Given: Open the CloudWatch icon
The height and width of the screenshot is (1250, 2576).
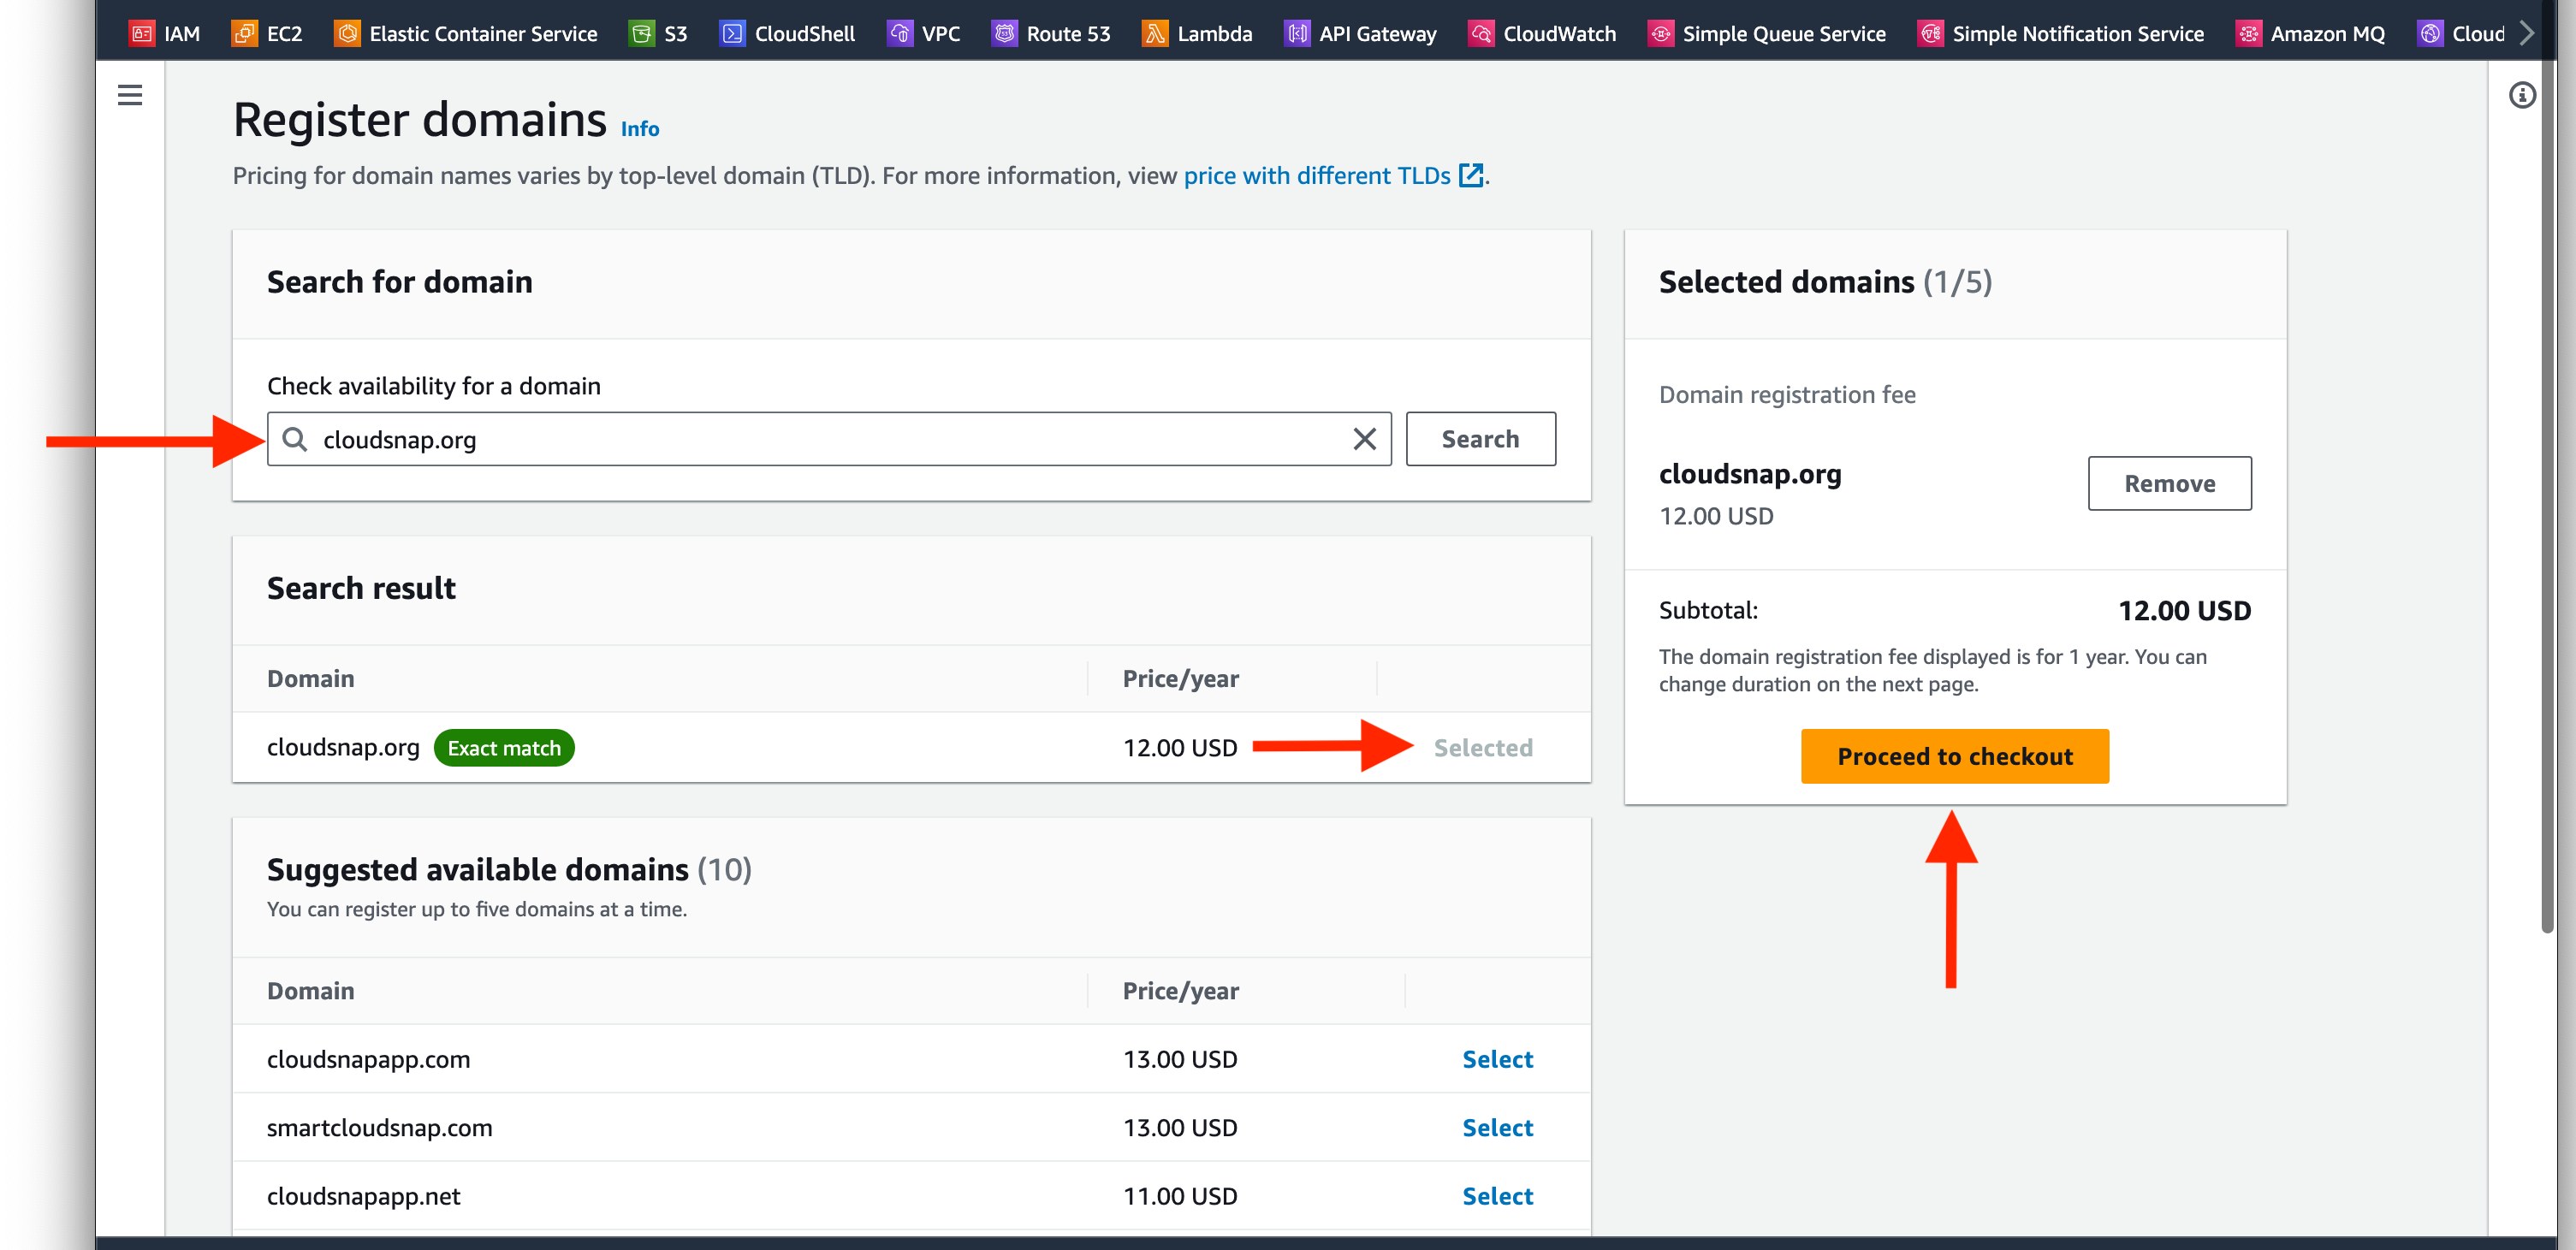Looking at the screenshot, I should [1481, 33].
